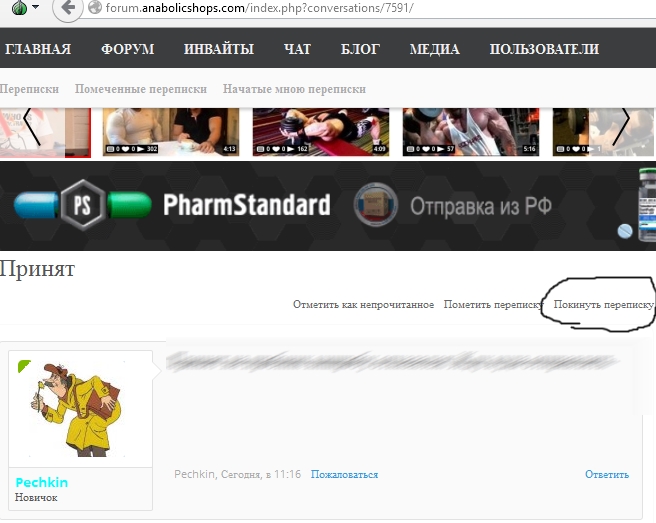
Task: Switch to Помеченные переписки tab
Action: [x=141, y=89]
